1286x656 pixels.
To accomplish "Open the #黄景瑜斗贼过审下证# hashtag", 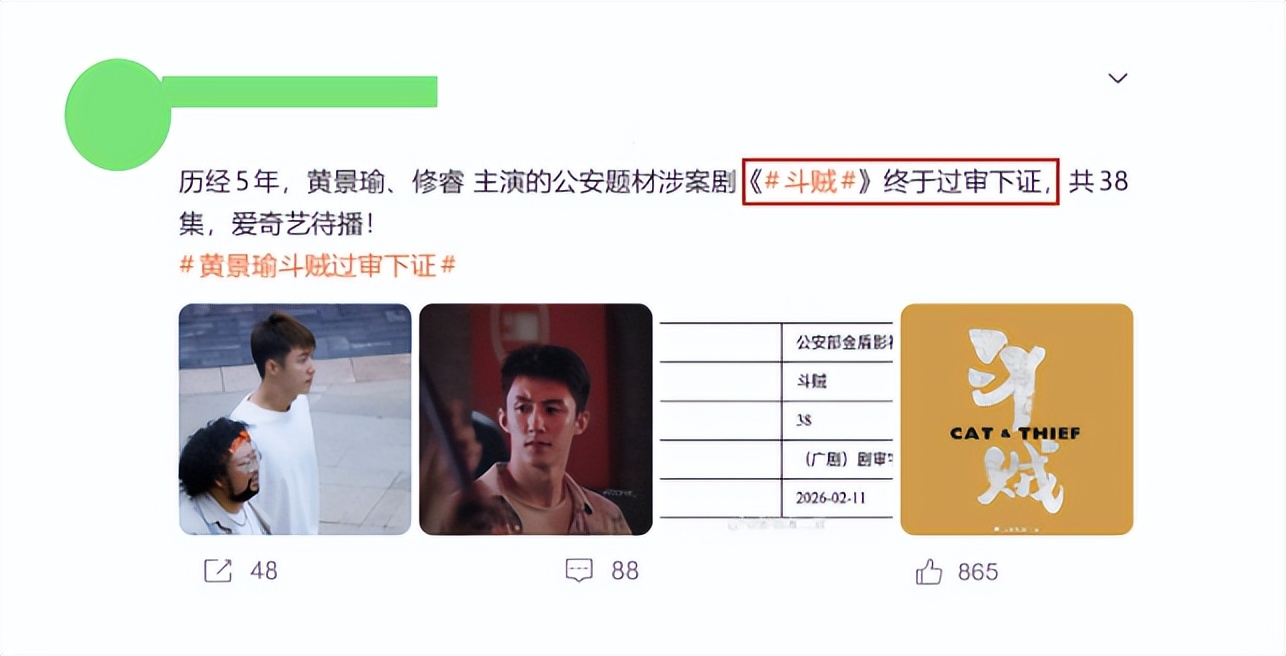I will tap(317, 266).
